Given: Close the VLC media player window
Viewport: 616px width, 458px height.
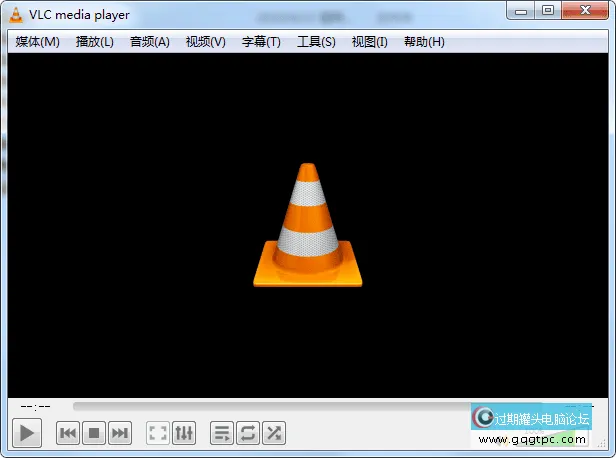Looking at the screenshot, I should (x=585, y=11).
